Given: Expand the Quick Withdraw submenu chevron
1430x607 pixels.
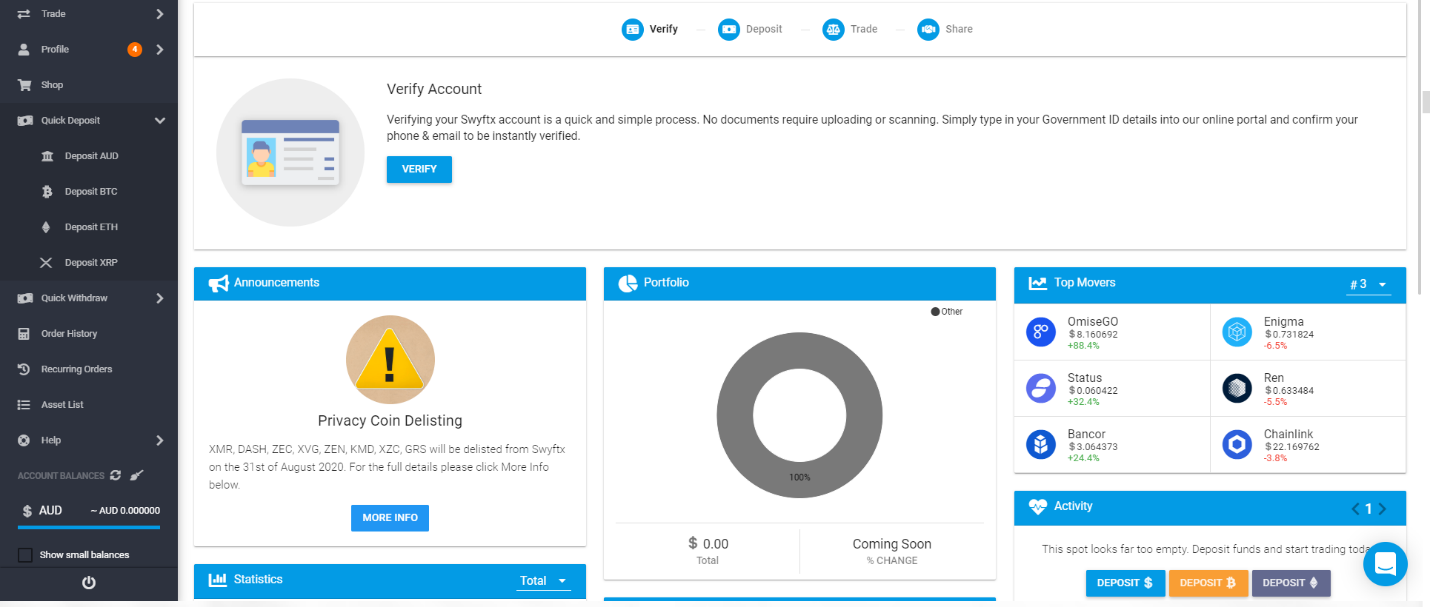Looking at the screenshot, I should point(160,298).
